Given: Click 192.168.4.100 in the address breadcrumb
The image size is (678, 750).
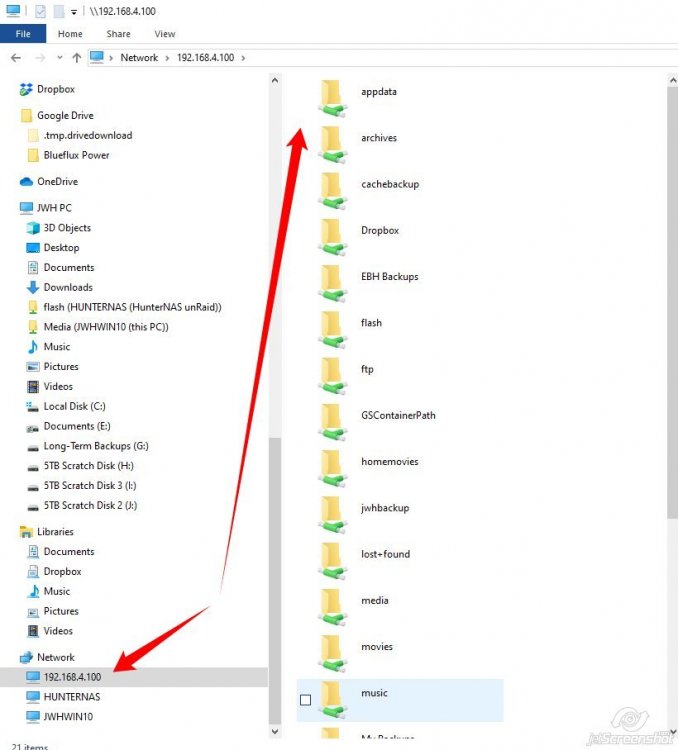Looking at the screenshot, I should 205,58.
